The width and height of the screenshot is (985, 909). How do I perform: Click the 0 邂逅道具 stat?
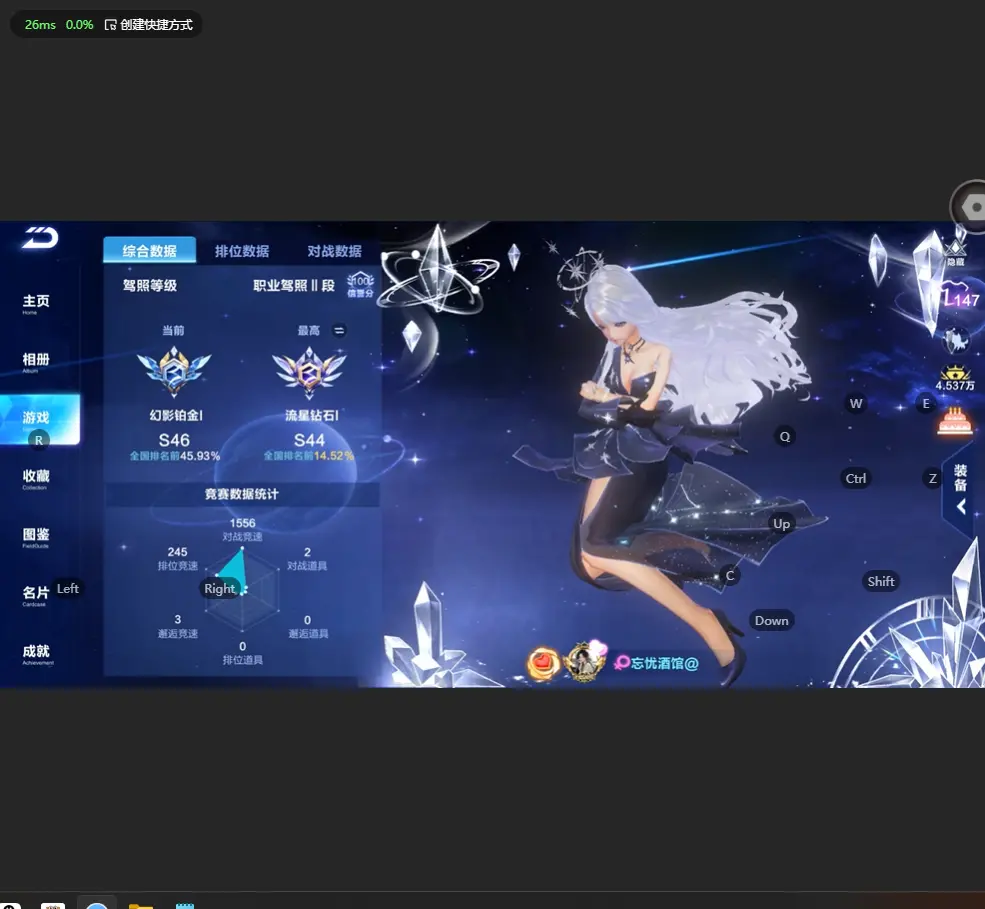(x=308, y=626)
